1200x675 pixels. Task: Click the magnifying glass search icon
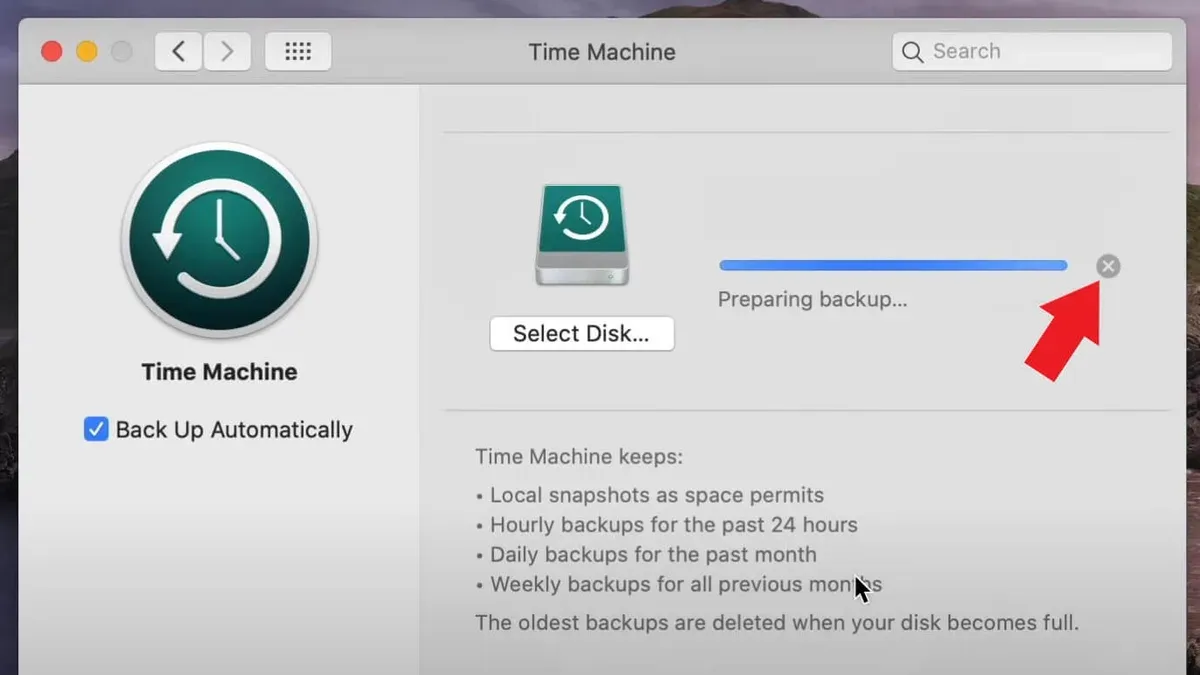912,52
